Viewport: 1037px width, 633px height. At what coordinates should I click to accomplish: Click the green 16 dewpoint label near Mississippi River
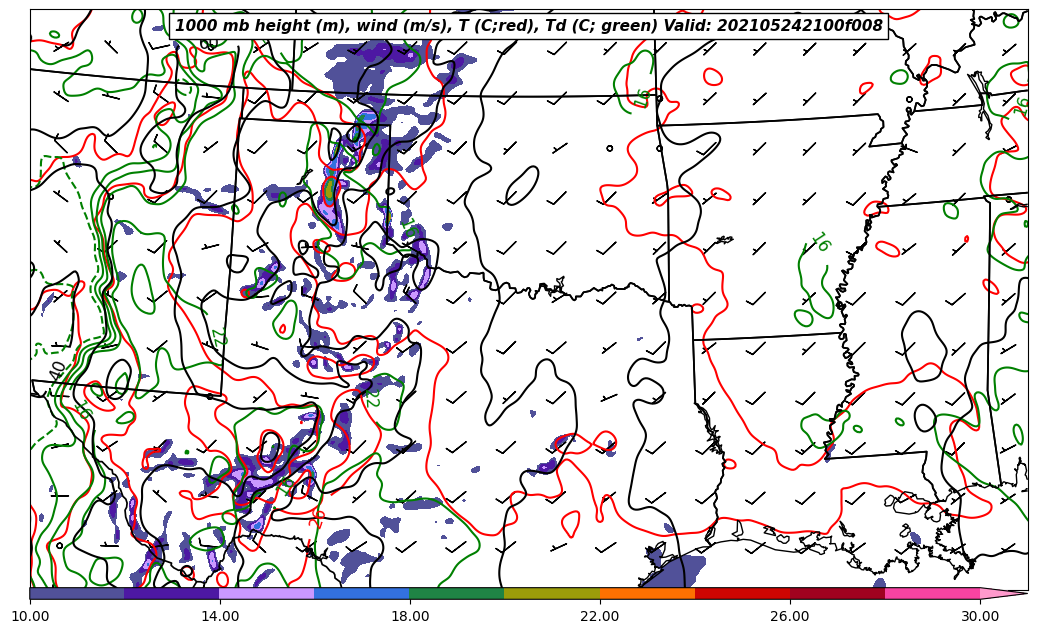(x=820, y=242)
